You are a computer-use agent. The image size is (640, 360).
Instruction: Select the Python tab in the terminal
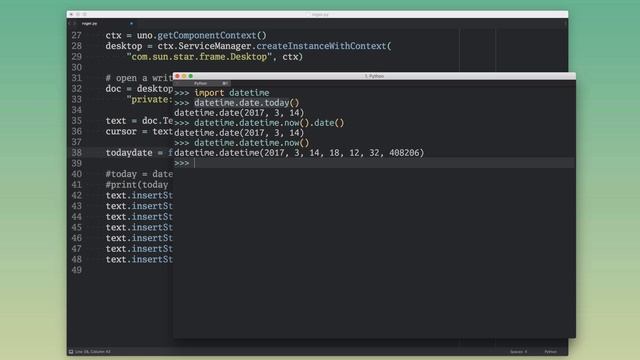click(202, 83)
